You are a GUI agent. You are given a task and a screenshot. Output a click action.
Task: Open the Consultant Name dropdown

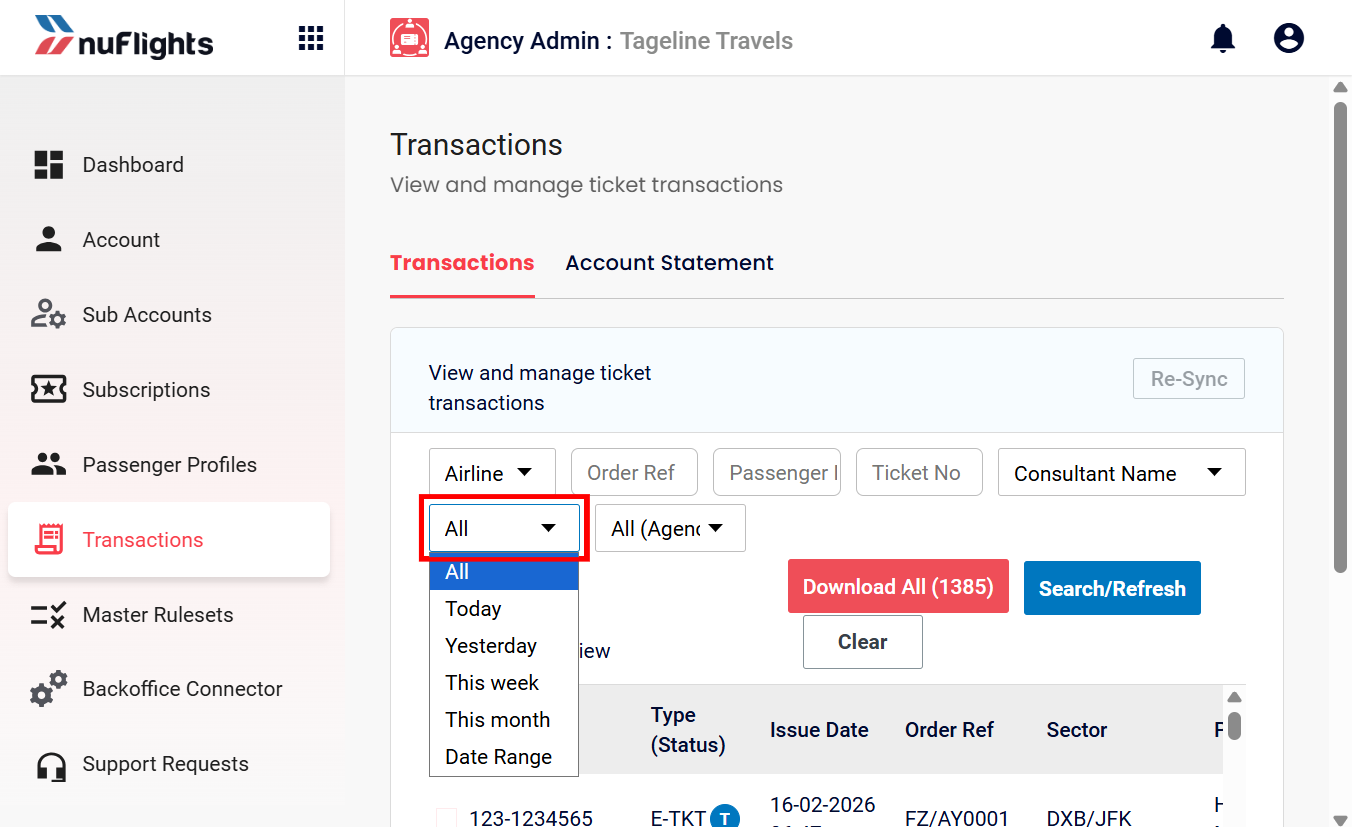[1121, 473]
